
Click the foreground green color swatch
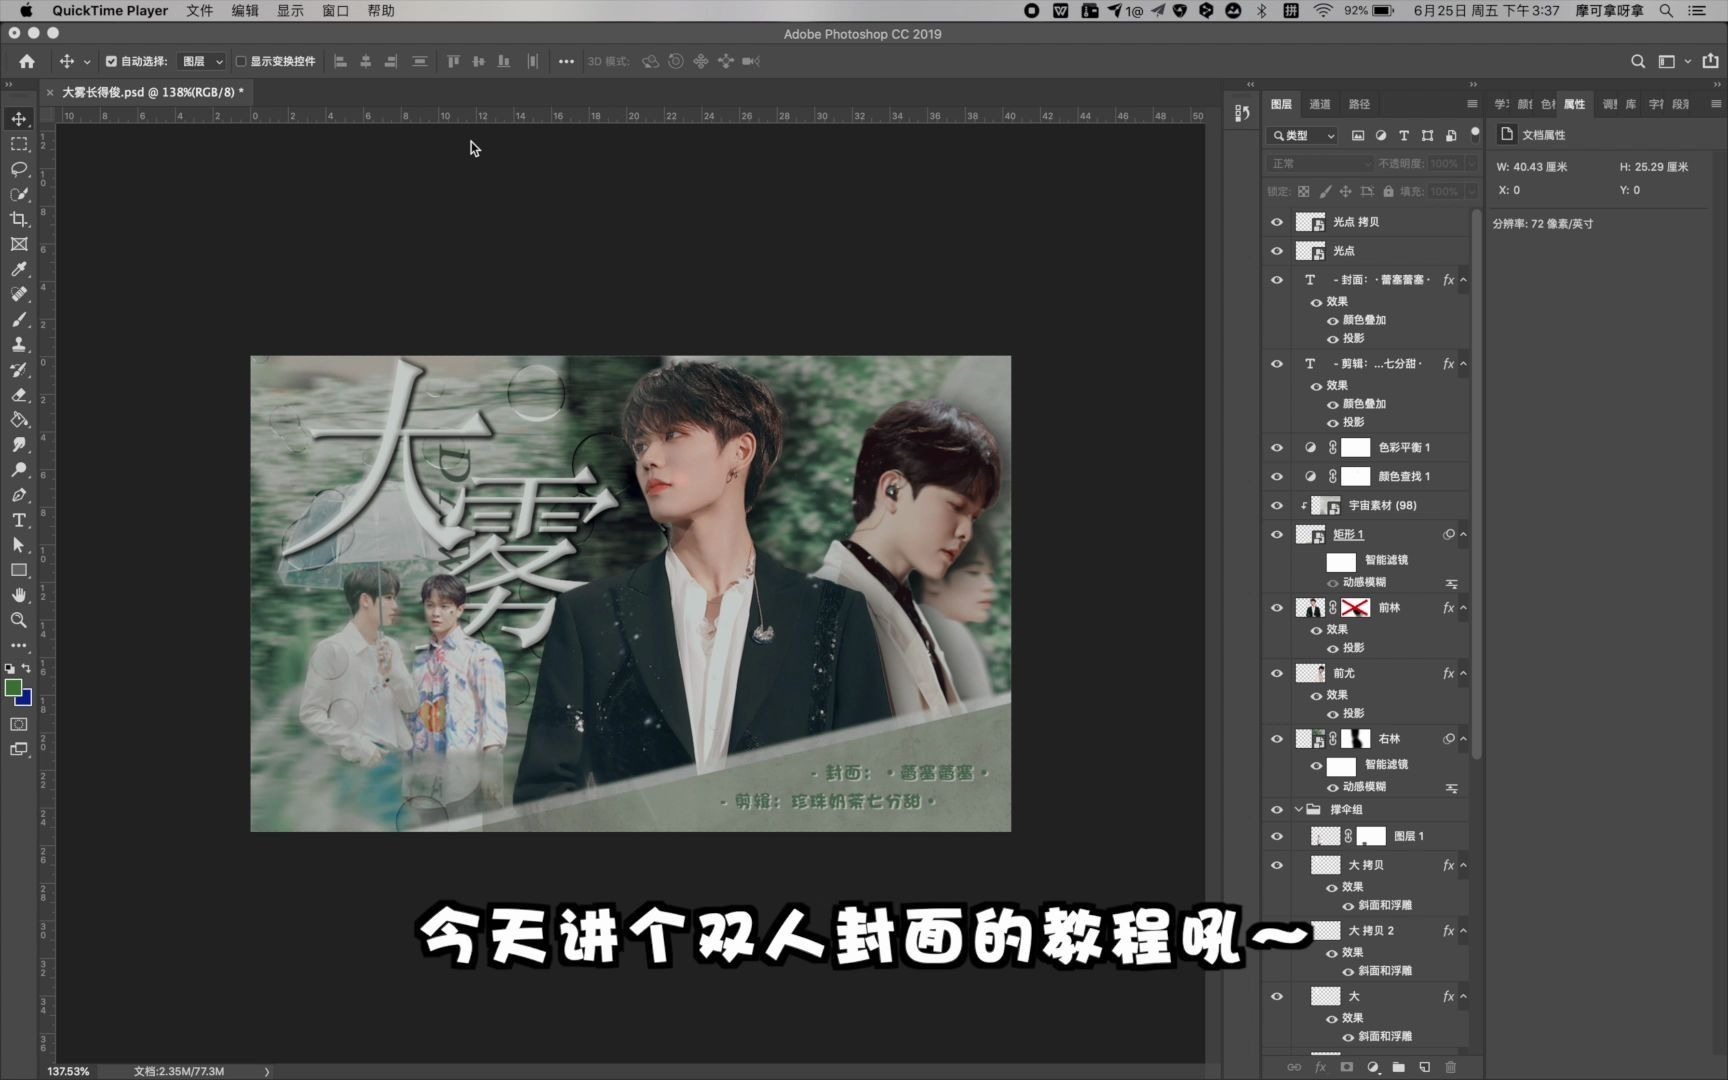pyautogui.click(x=12, y=688)
